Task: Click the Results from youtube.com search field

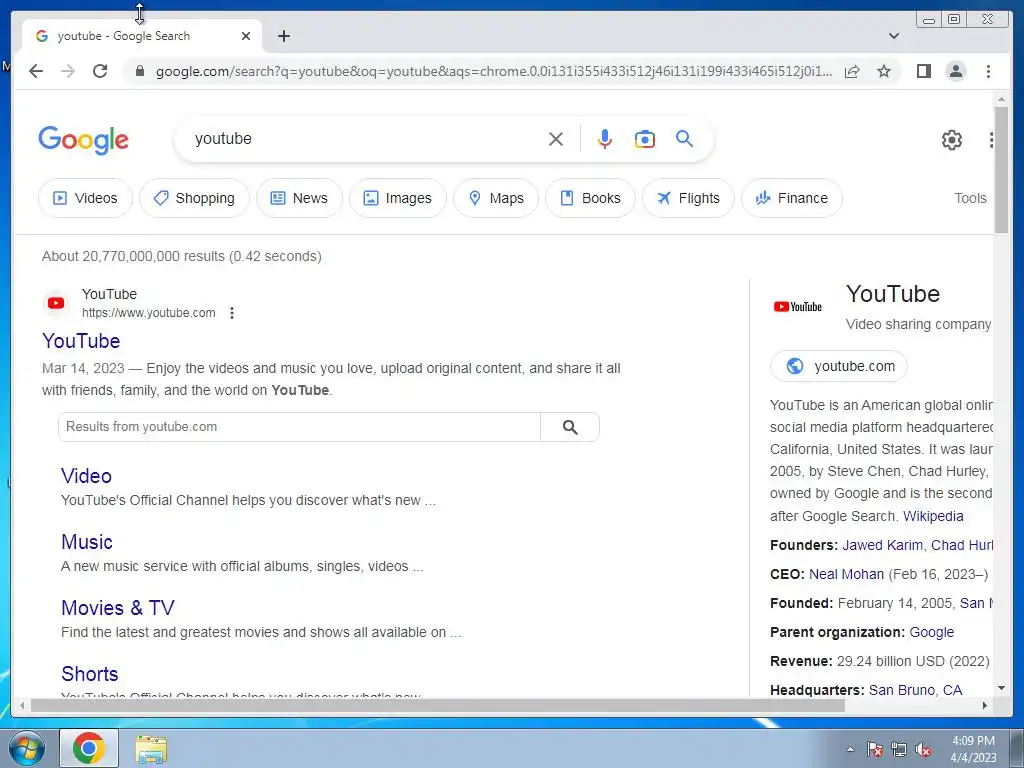Action: click(x=299, y=426)
